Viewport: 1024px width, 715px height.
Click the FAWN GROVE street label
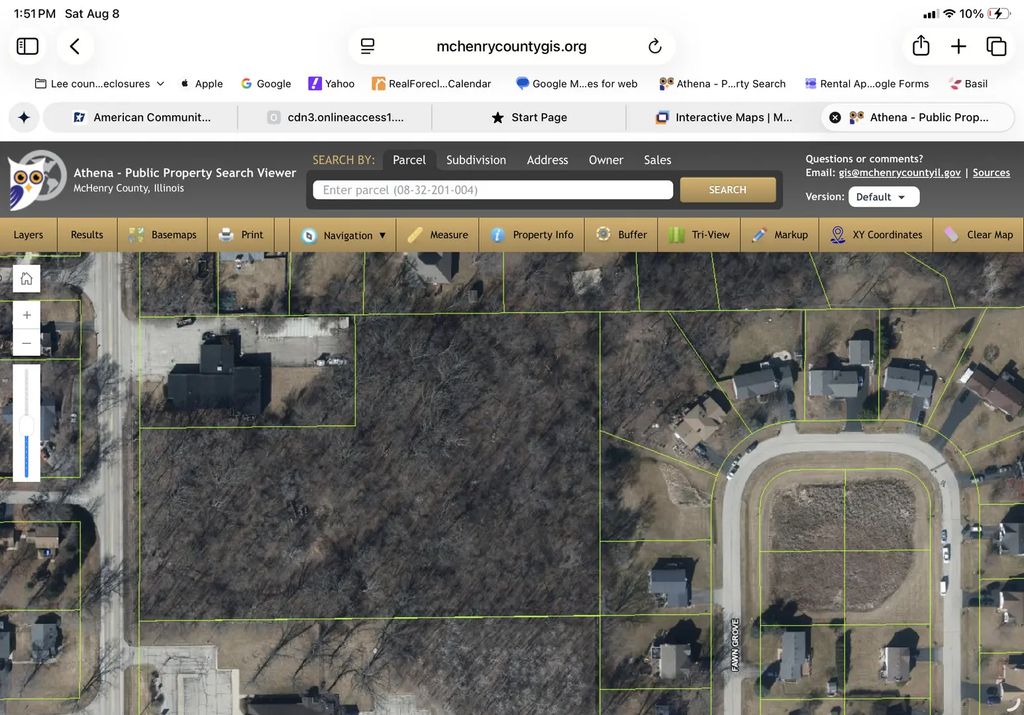735,644
